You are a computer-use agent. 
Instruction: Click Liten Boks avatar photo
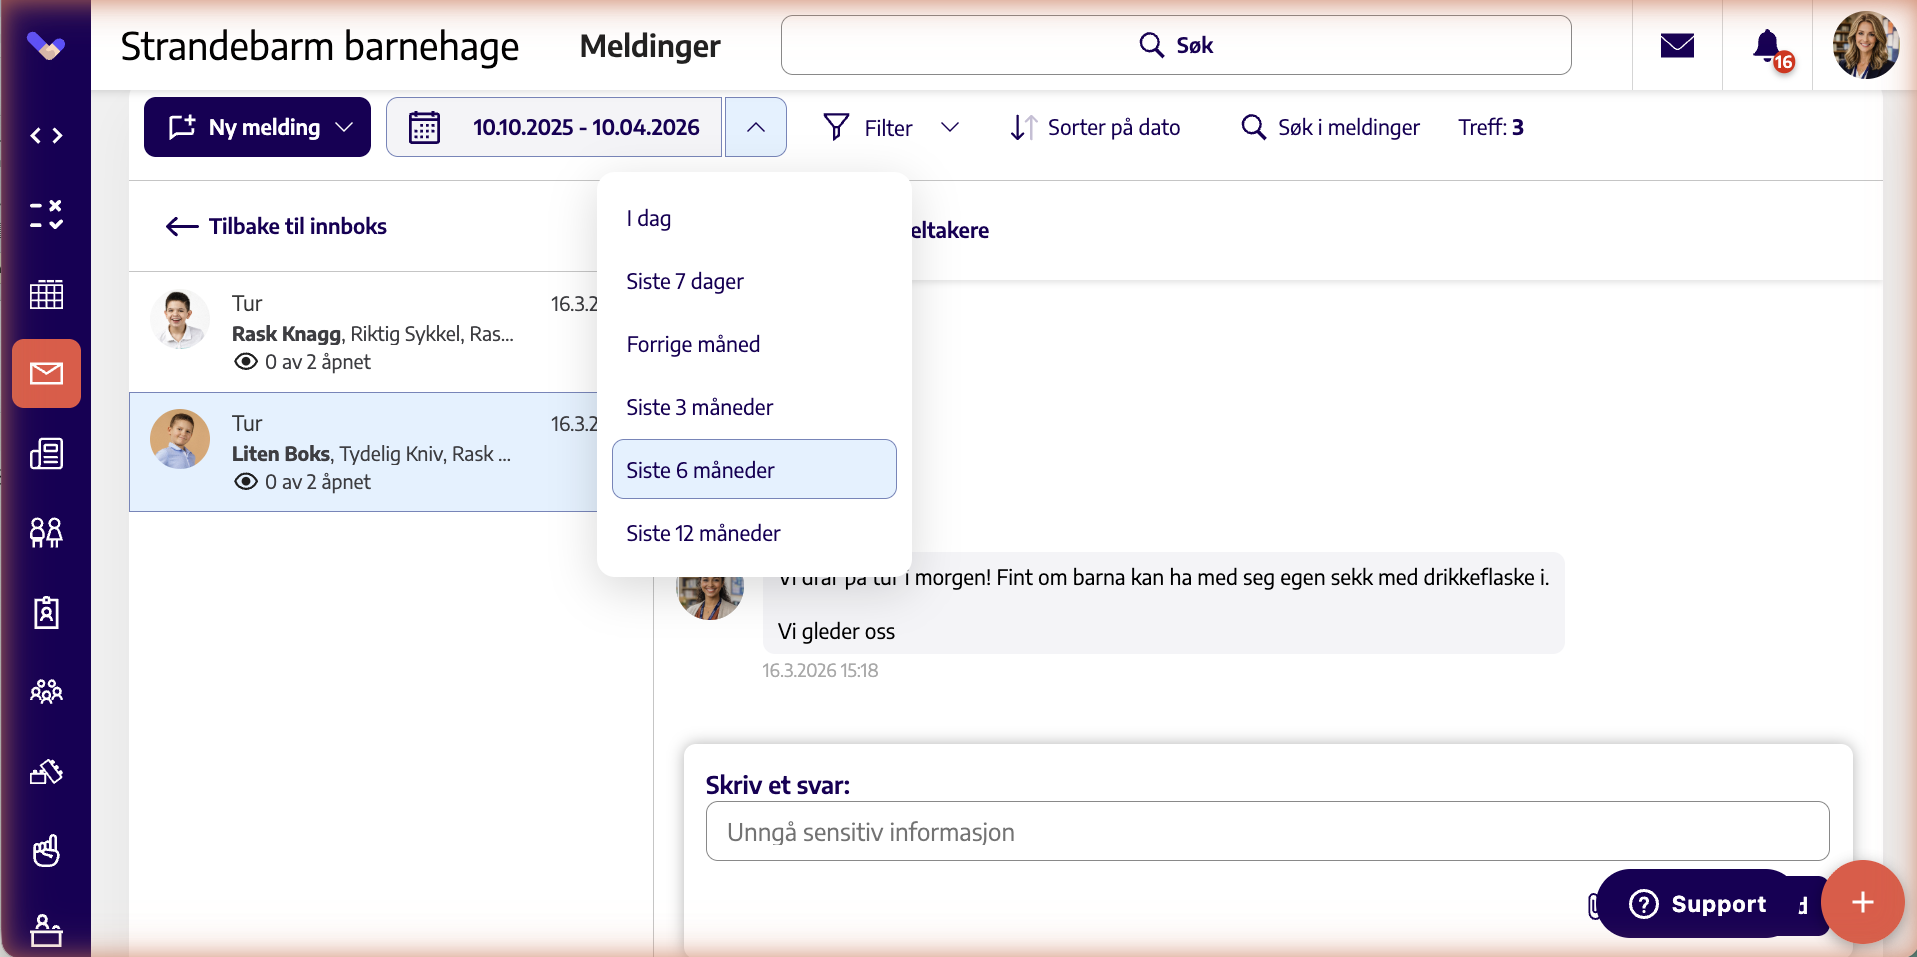180,439
